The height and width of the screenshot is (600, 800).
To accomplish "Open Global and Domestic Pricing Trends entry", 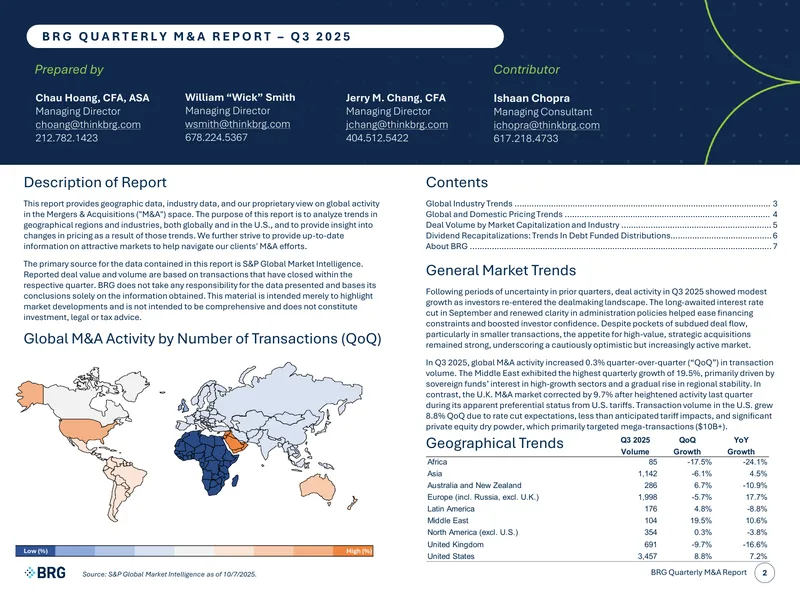I will click(x=601, y=214).
